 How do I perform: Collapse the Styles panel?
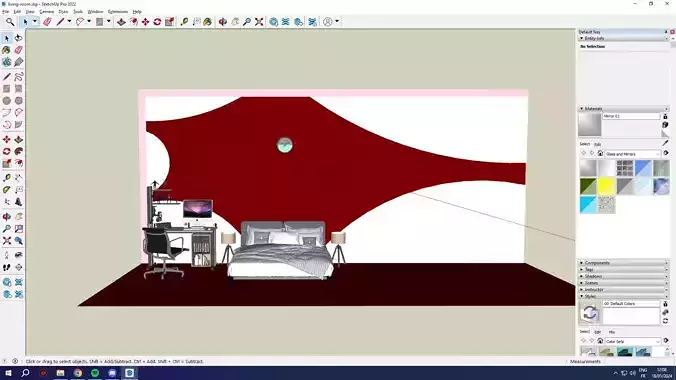[x=623, y=296]
